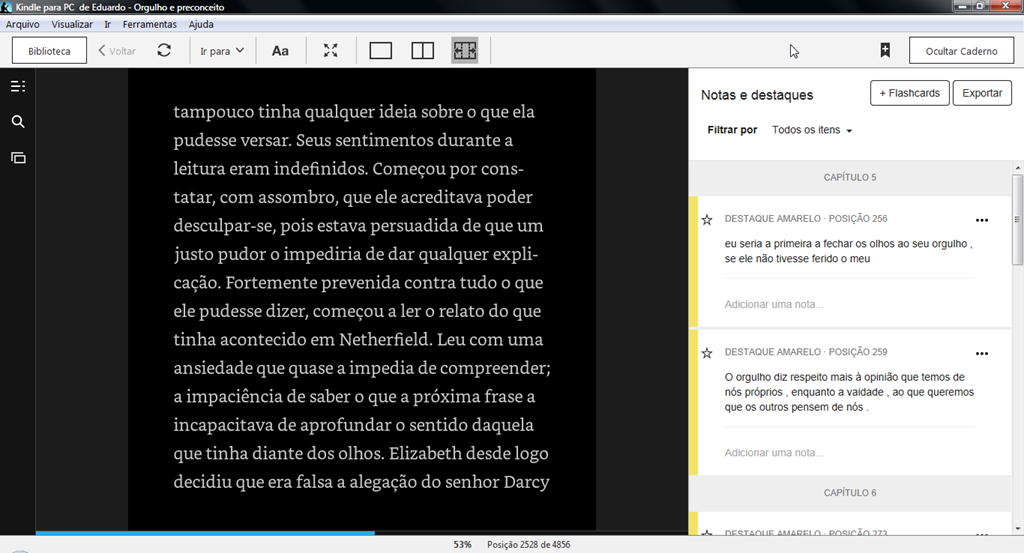1024x553 pixels.
Task: Open options menu for Posição 256 highlight
Action: pos(982,220)
